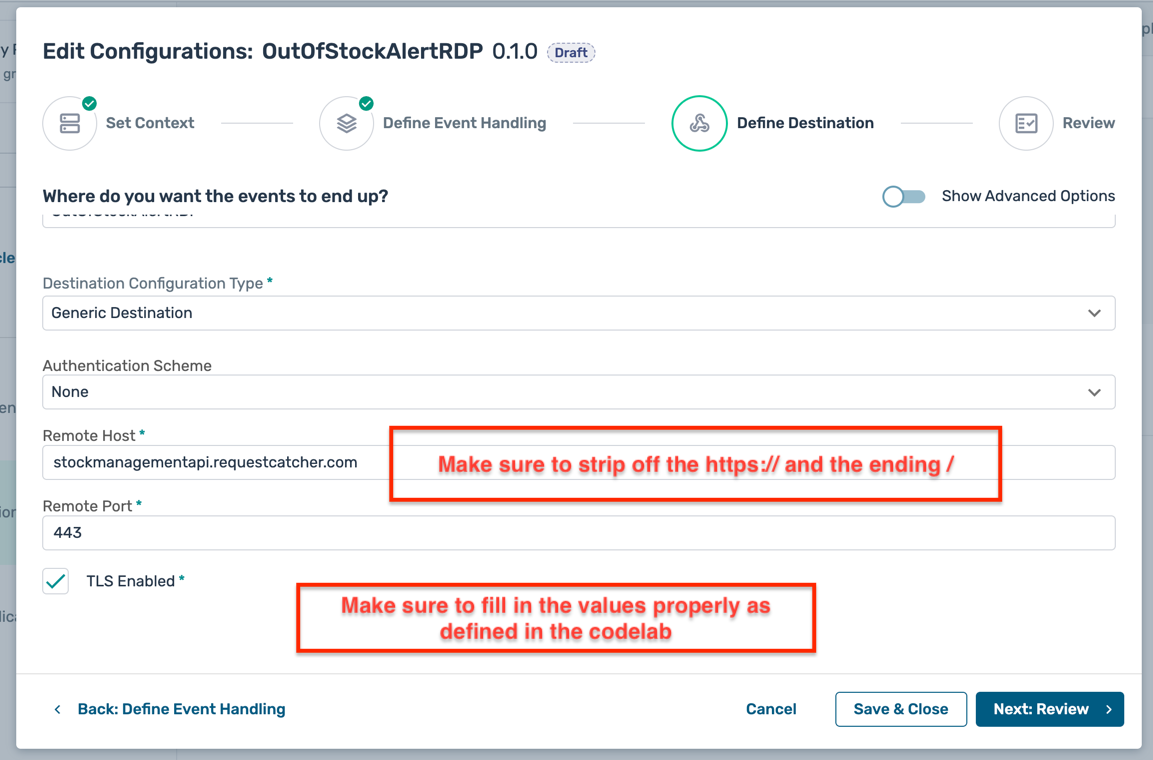1153x760 pixels.
Task: Click the Draft status badge
Action: (x=570, y=52)
